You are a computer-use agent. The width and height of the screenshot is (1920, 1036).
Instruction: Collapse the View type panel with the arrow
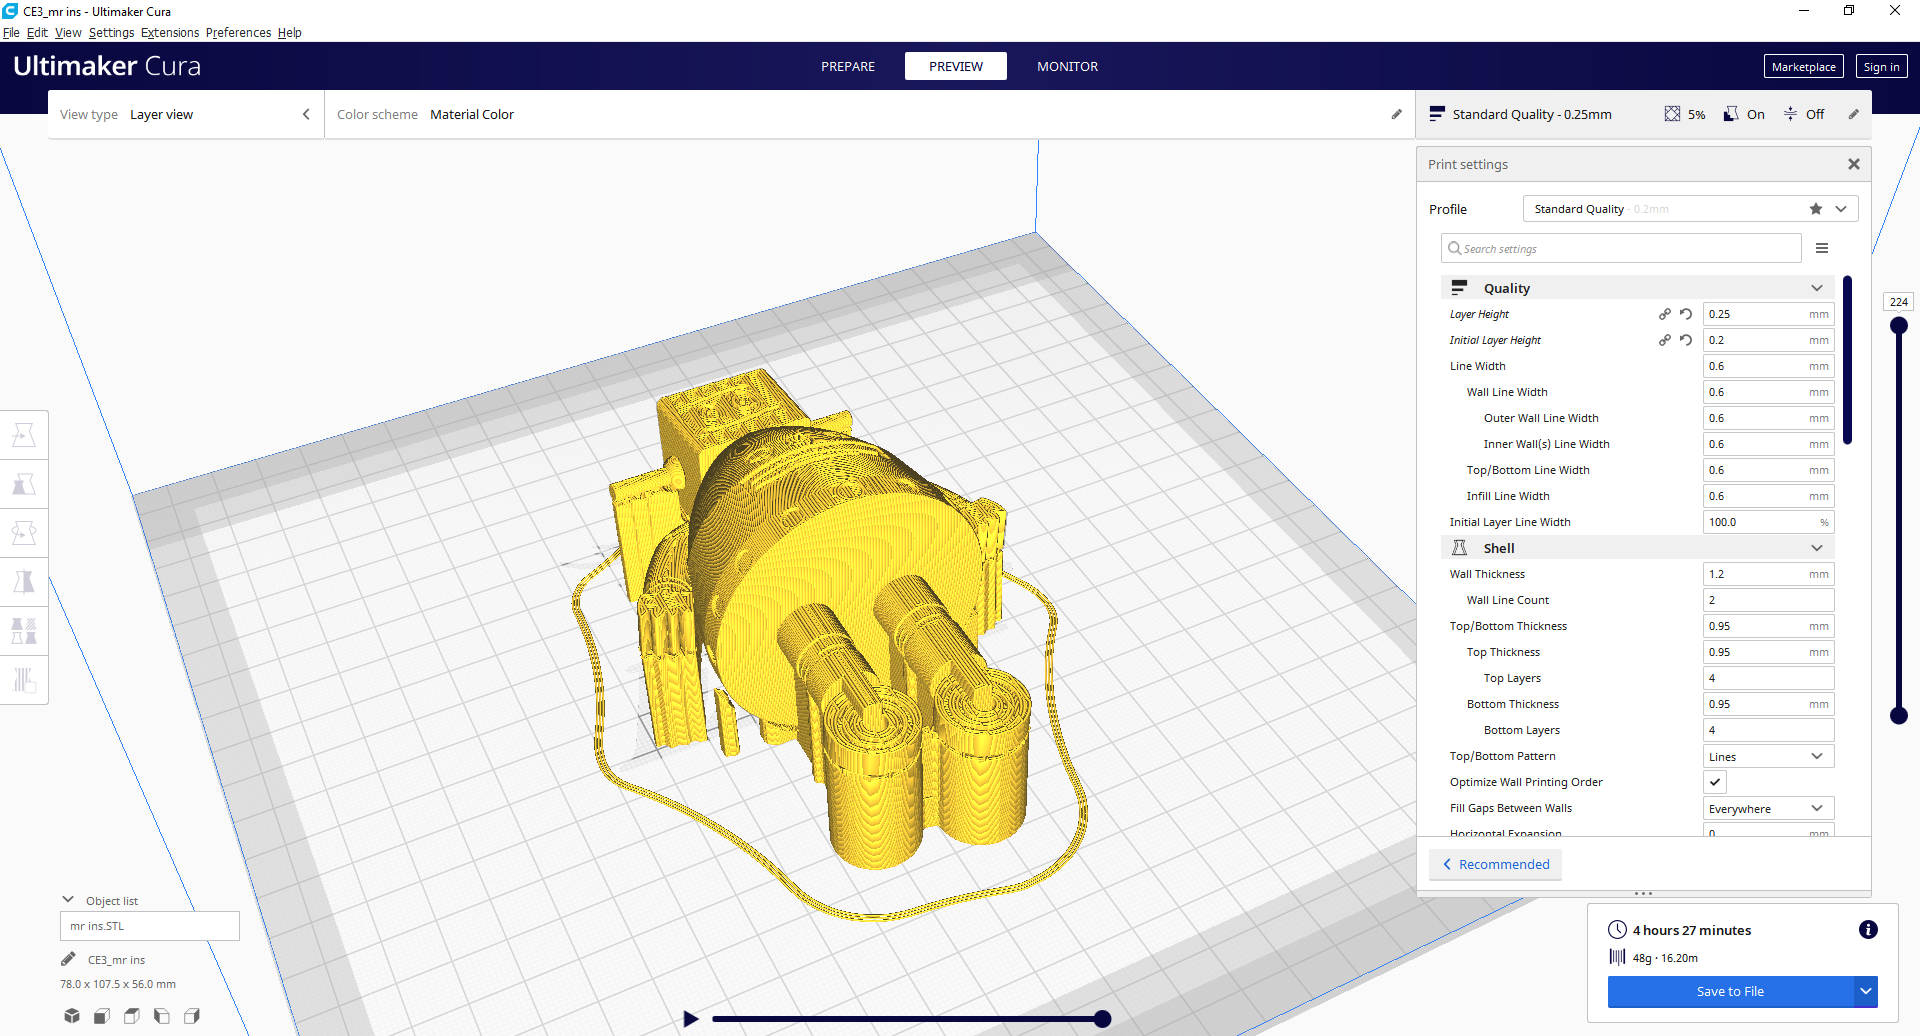tap(306, 114)
